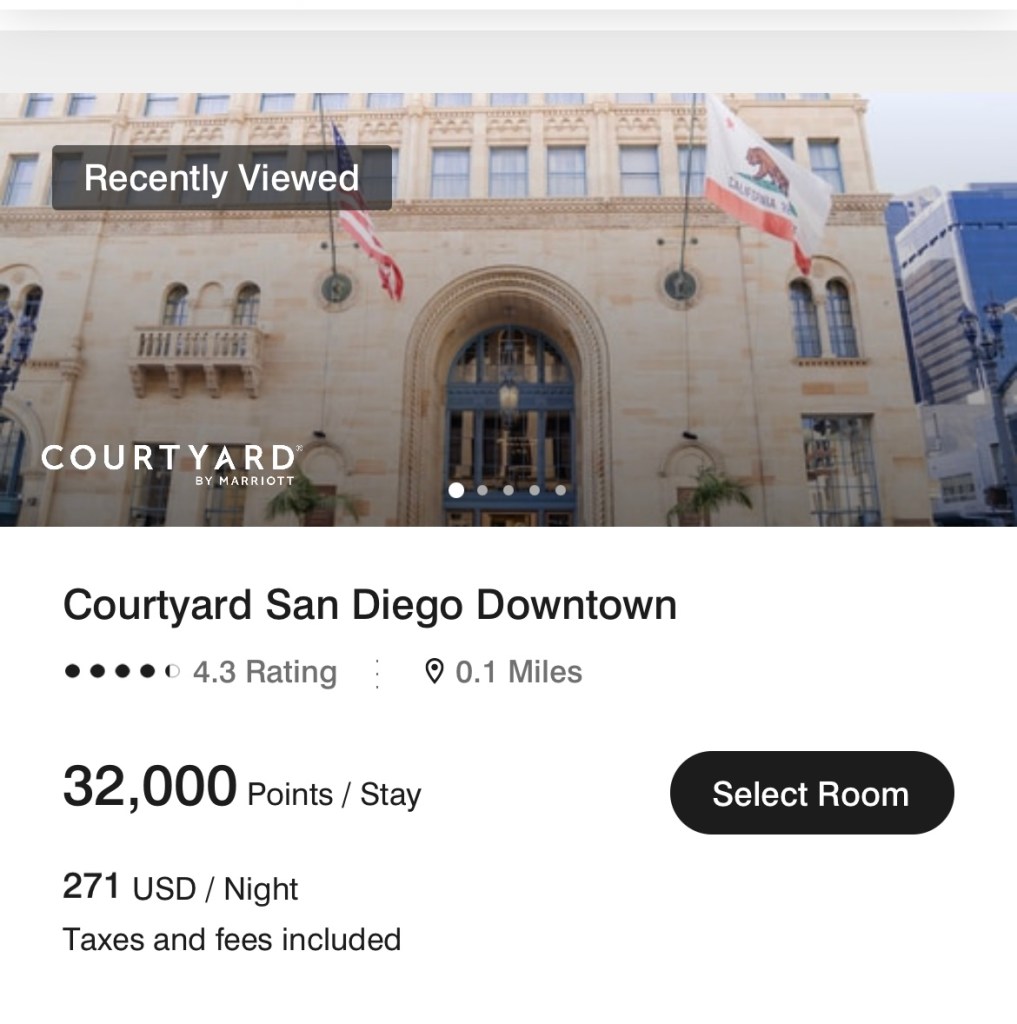The width and height of the screenshot is (1017, 1024).
Task: Click the half-filled fifth rating dot
Action: [x=172, y=671]
